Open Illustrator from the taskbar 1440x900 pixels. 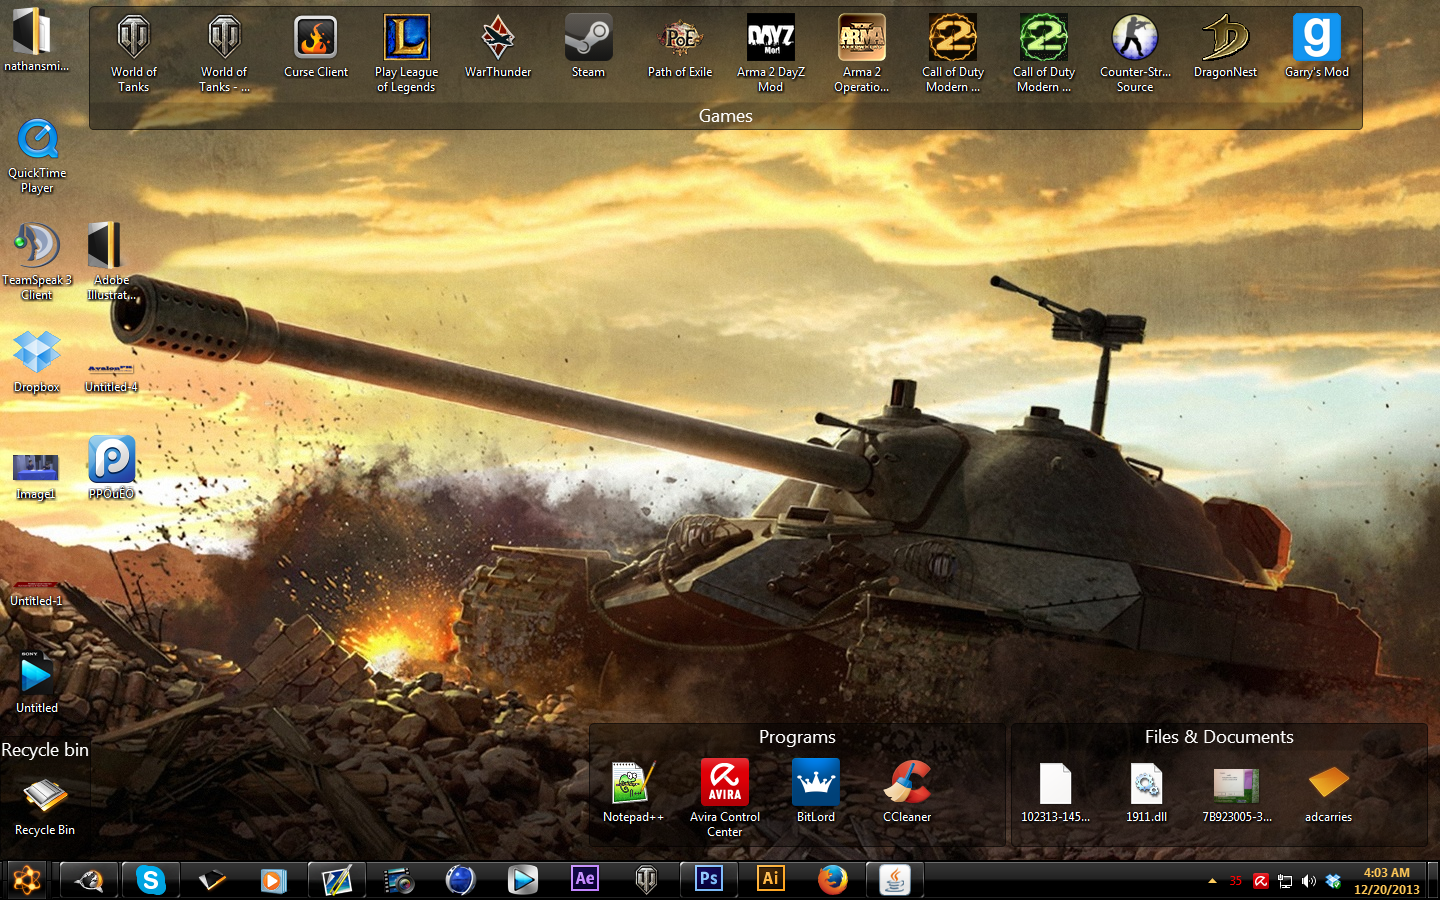pos(770,880)
